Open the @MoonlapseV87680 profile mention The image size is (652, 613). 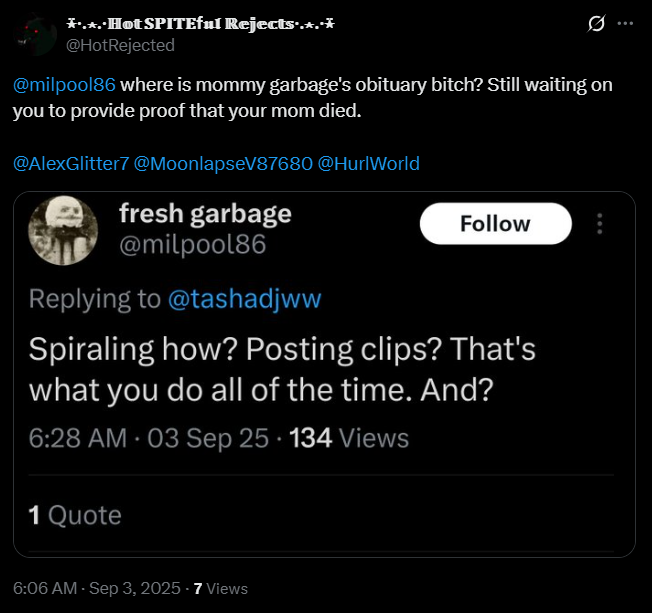(223, 163)
